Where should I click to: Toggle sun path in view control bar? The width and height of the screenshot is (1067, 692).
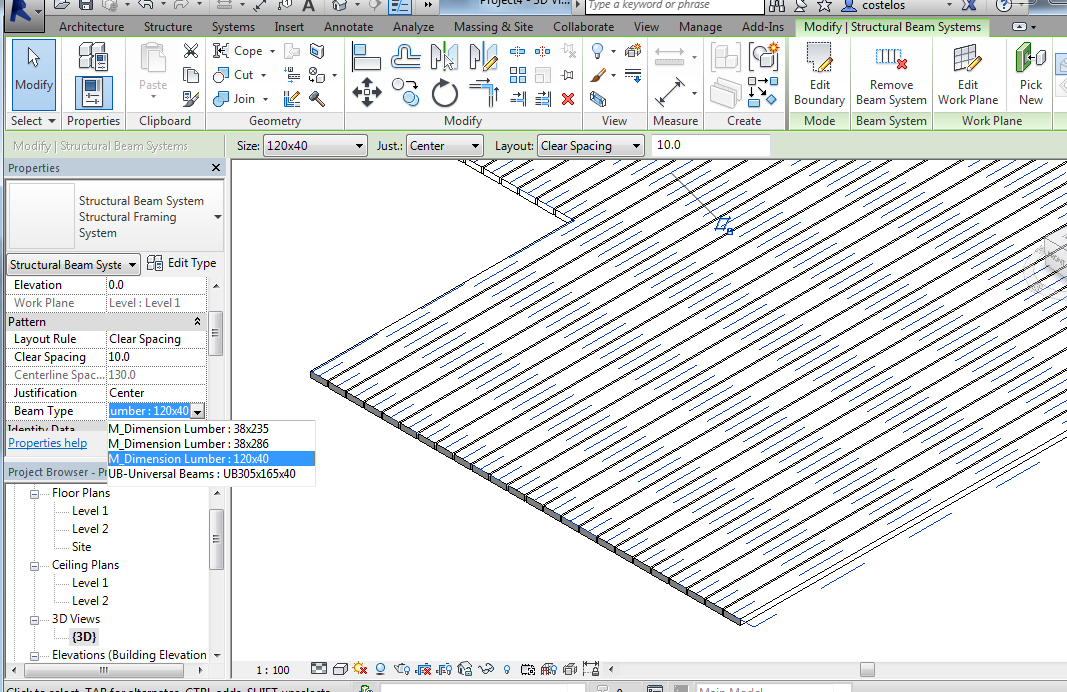[360, 669]
